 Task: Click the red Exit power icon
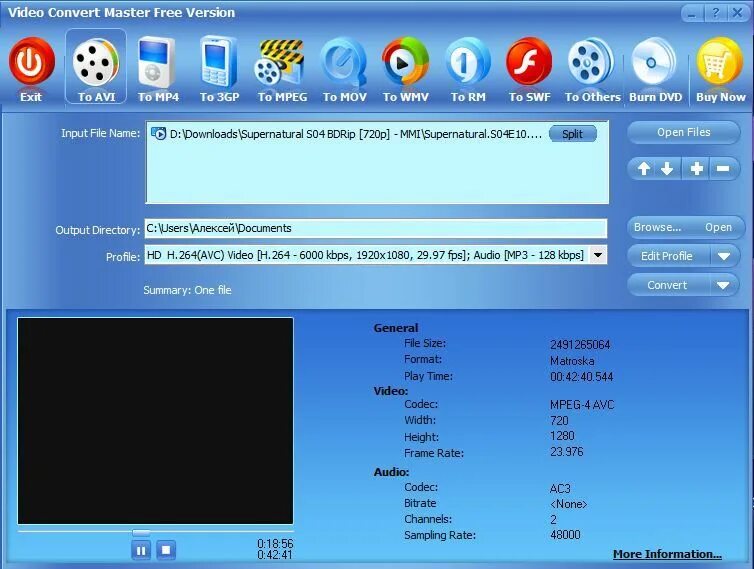point(31,62)
